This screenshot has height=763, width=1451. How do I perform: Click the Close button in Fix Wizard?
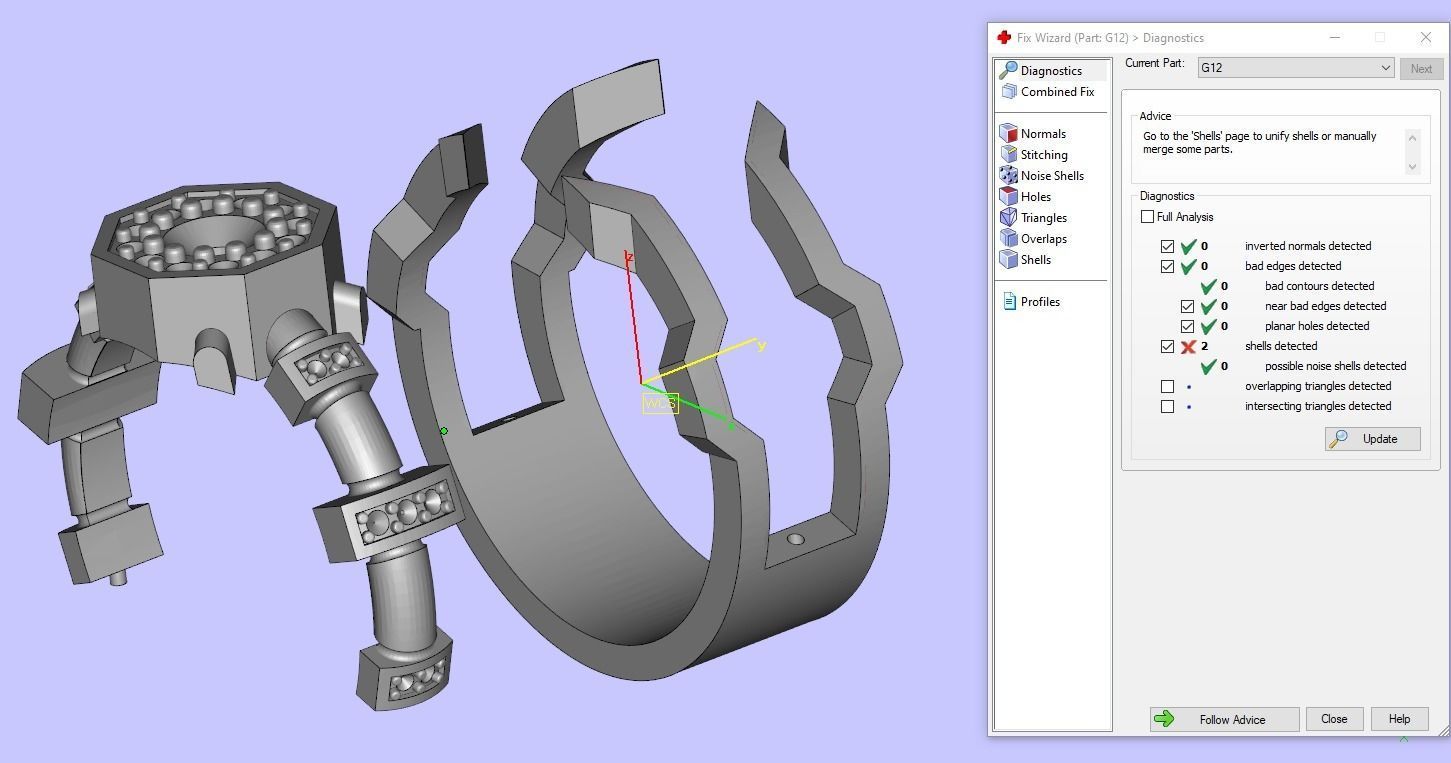tap(1334, 719)
